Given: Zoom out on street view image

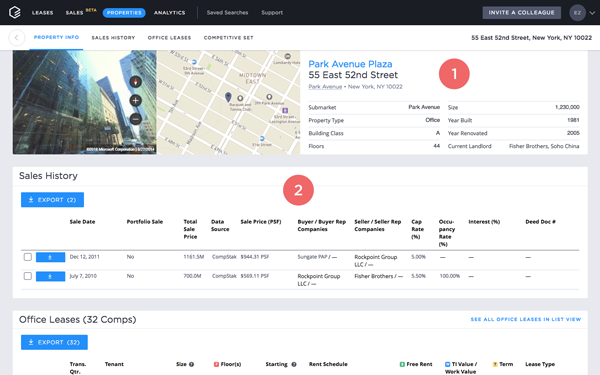Looking at the screenshot, I should pos(135,119).
